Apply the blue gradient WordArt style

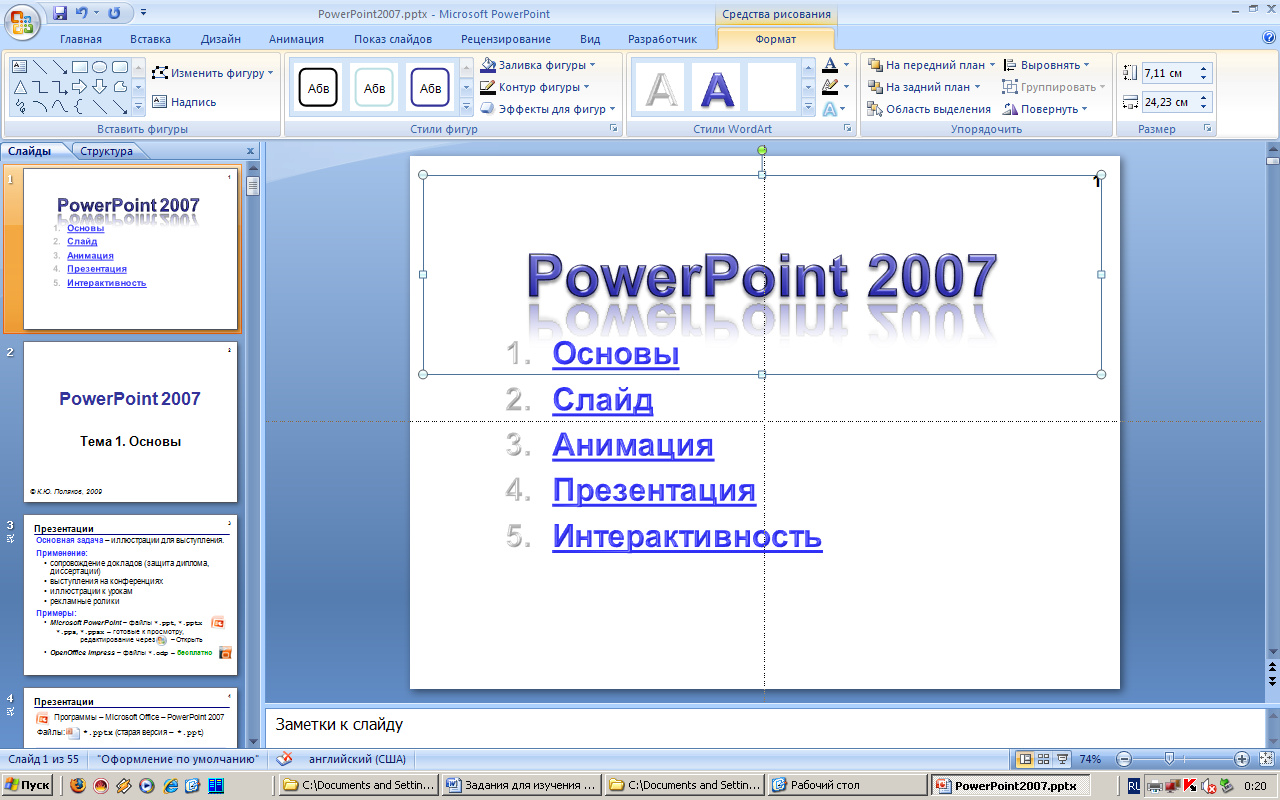coord(718,88)
